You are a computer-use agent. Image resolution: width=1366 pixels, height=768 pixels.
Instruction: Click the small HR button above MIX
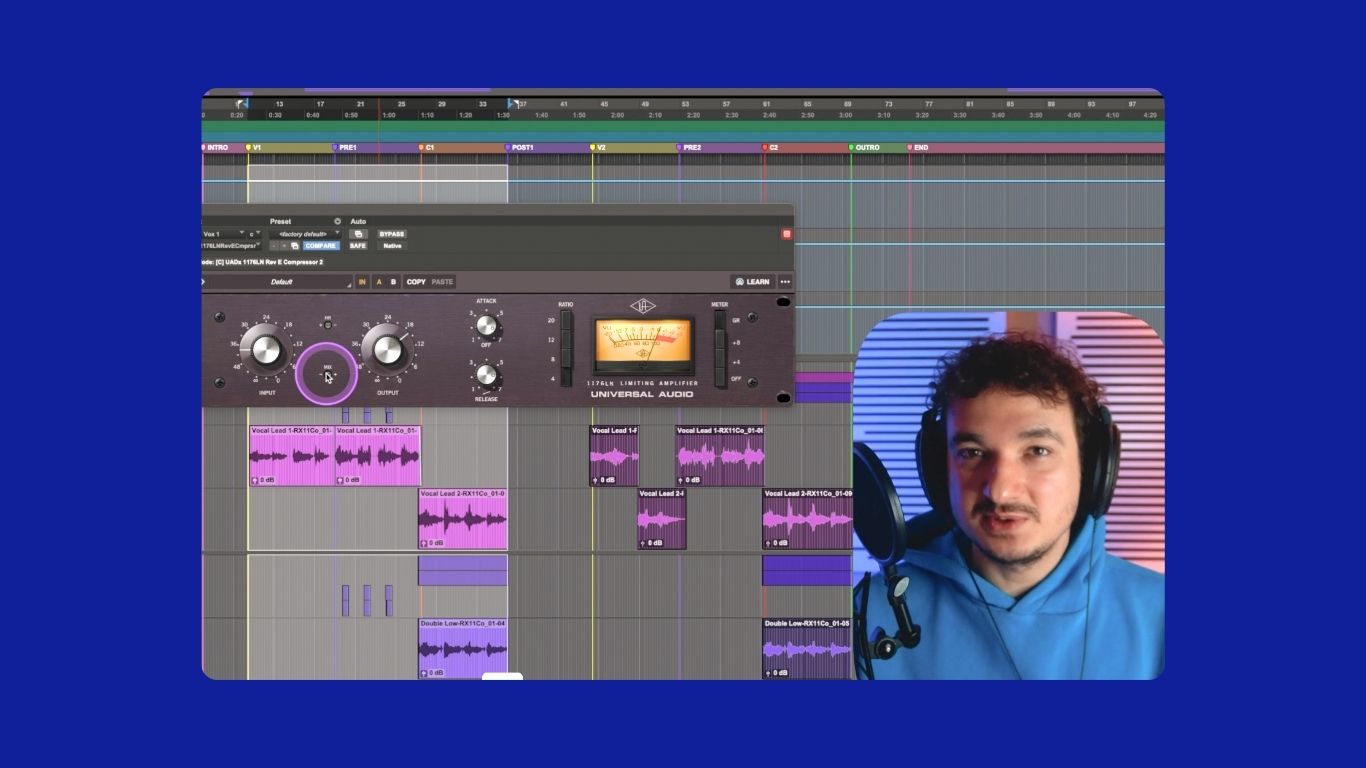coord(327,325)
